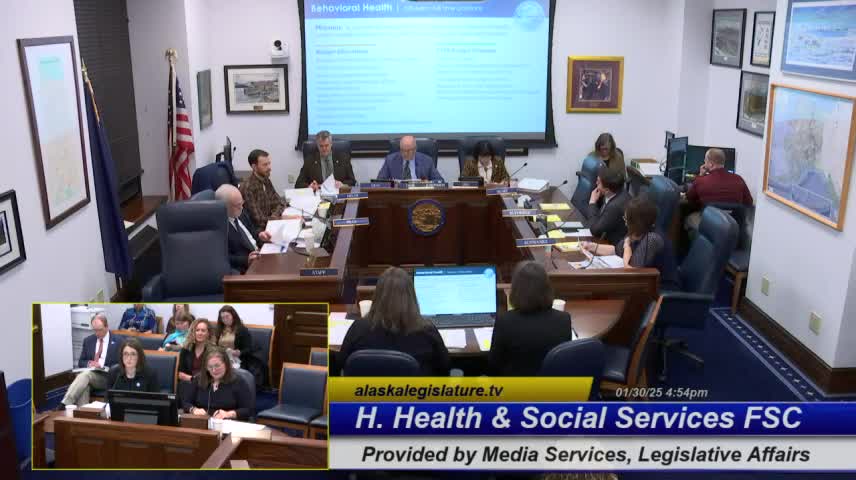Click the state seal on the dais

[426, 217]
